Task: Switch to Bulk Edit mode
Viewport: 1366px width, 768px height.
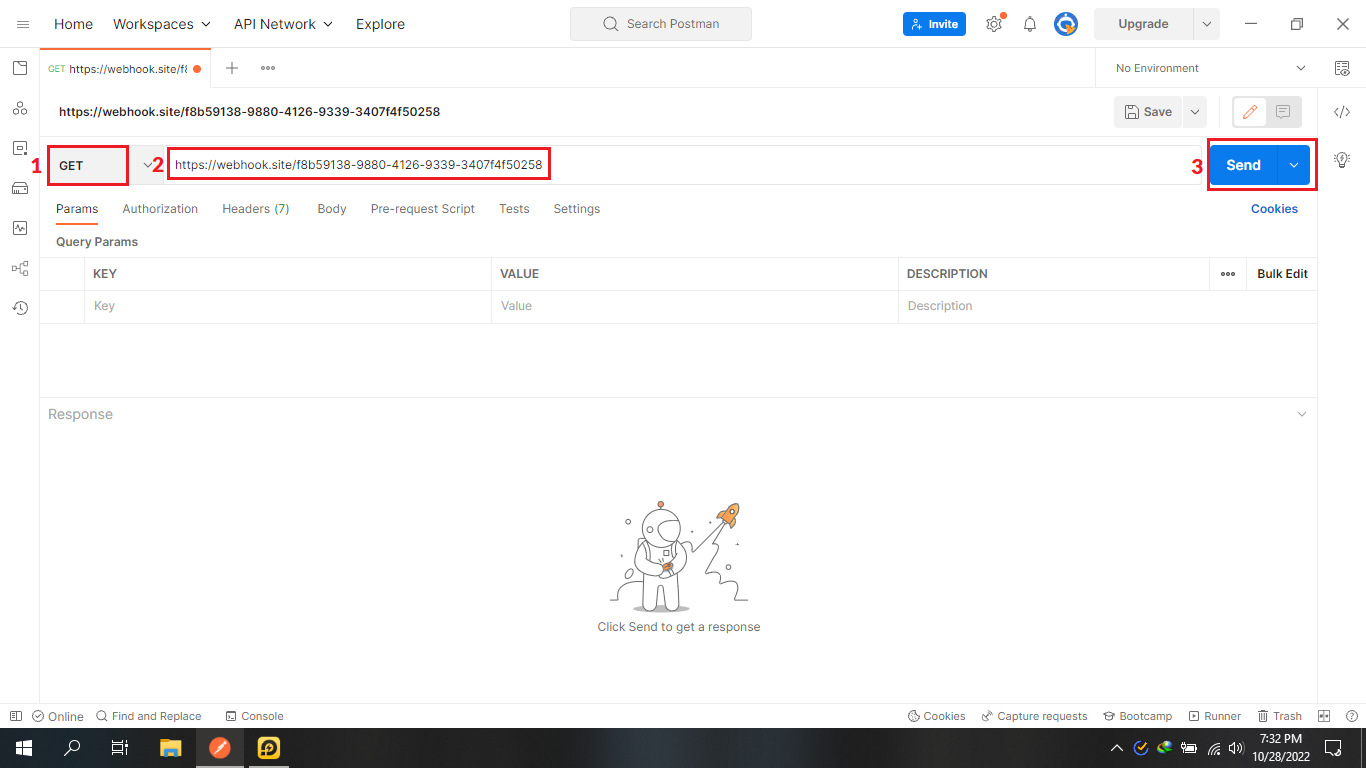Action: coord(1282,274)
